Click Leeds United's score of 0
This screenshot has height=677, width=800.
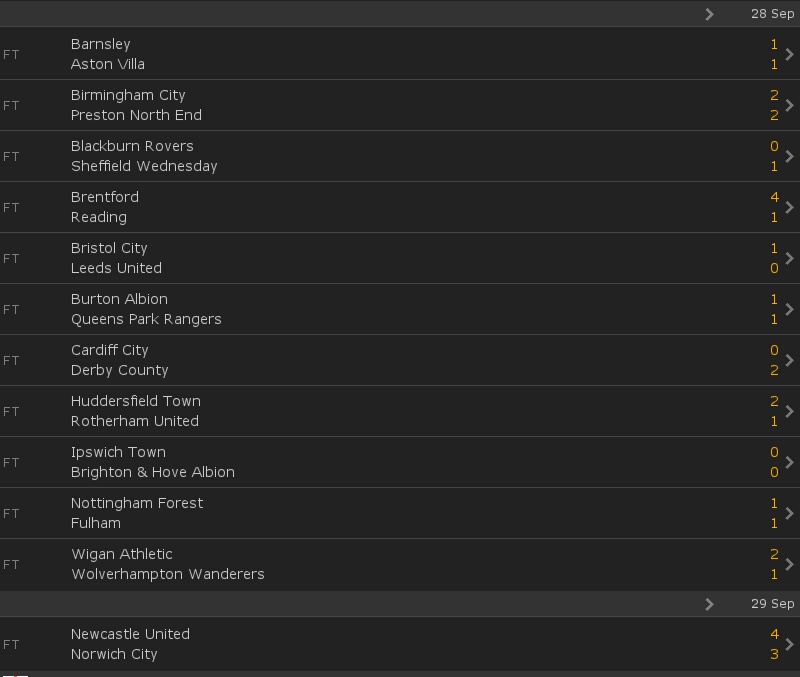point(774,268)
